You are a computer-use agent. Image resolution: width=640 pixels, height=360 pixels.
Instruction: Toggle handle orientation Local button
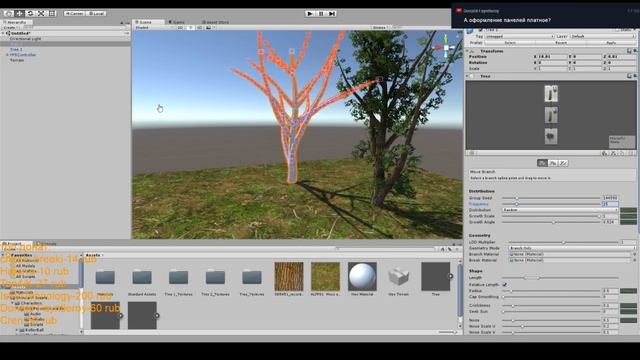tap(96, 13)
